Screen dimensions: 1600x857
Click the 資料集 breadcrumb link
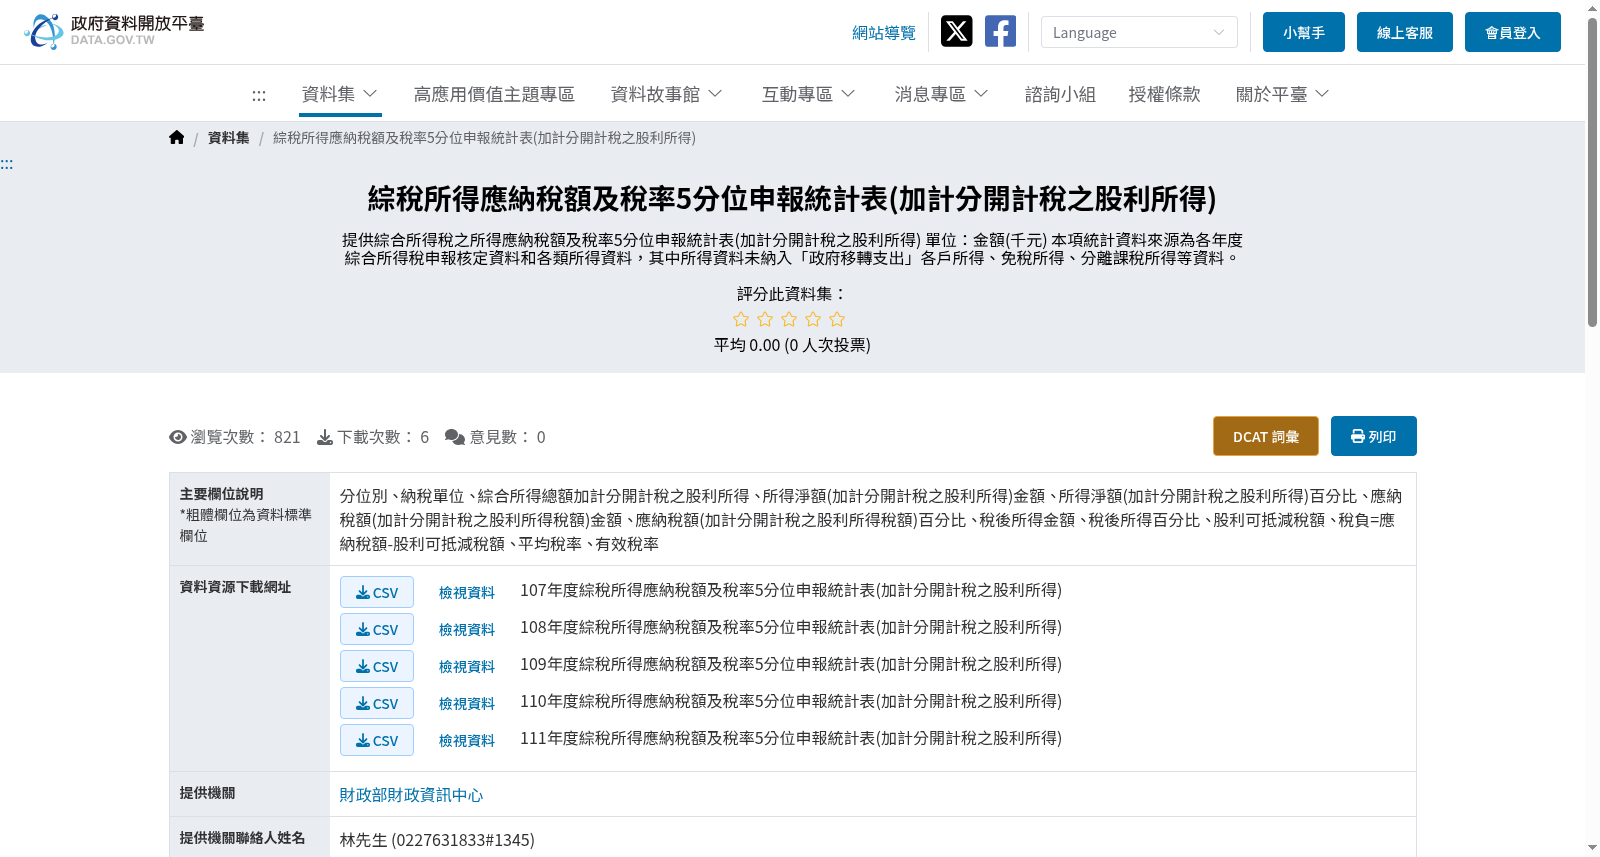pyautogui.click(x=229, y=138)
